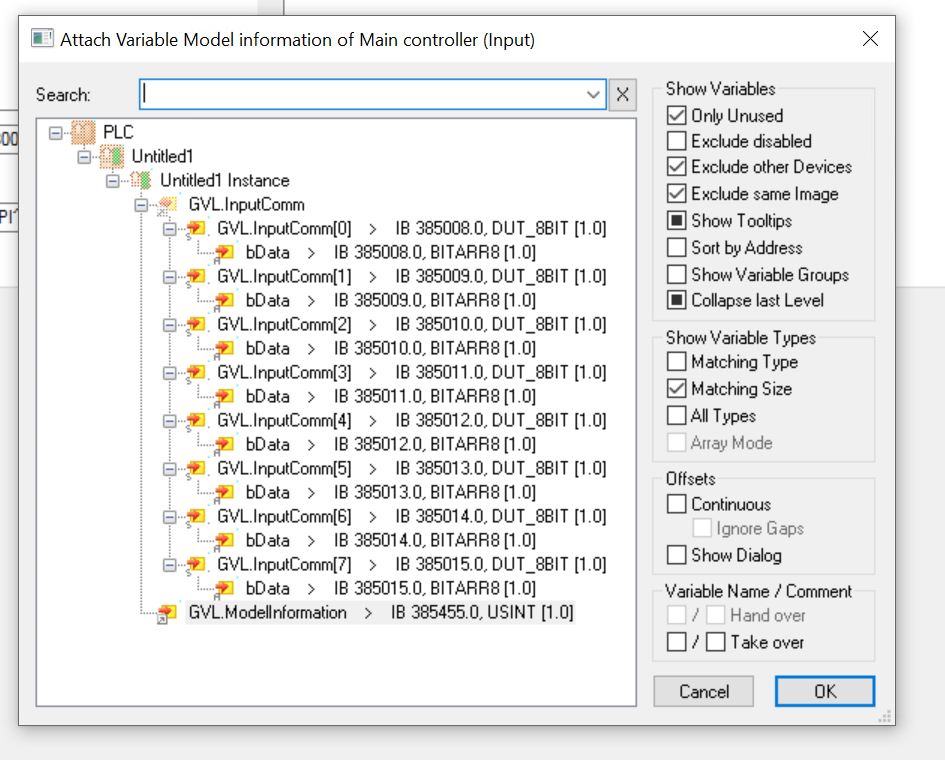Viewport: 945px width, 760px height.
Task: Collapse the Untitled1 Instance node
Action: (x=113, y=181)
